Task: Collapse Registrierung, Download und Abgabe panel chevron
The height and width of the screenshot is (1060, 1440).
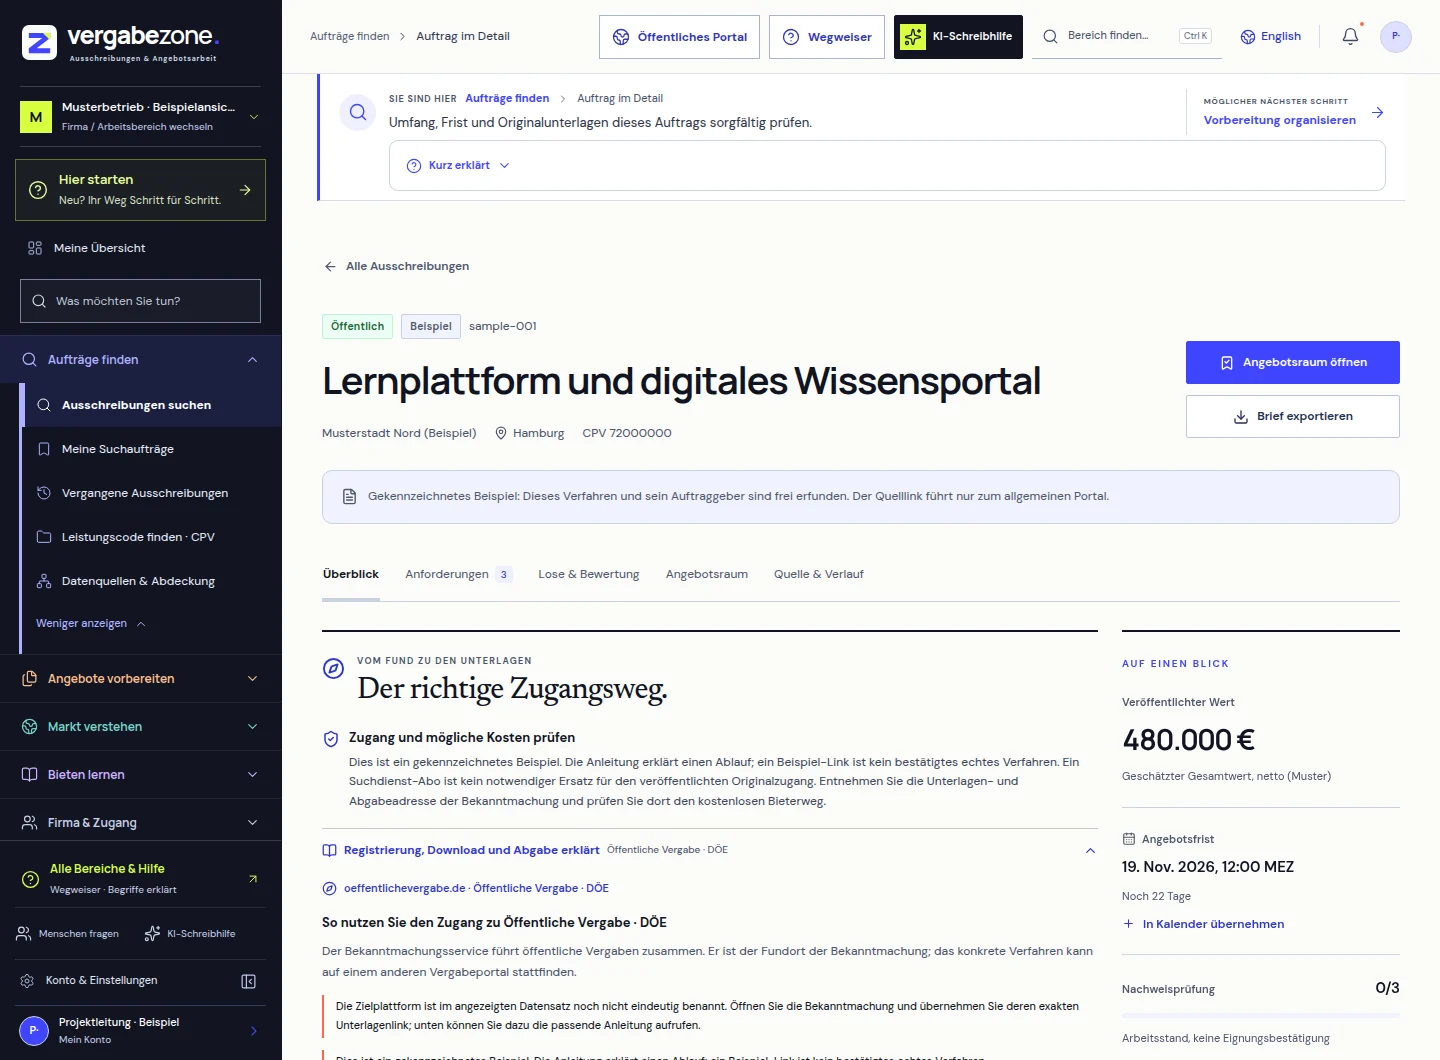Action: tap(1090, 851)
